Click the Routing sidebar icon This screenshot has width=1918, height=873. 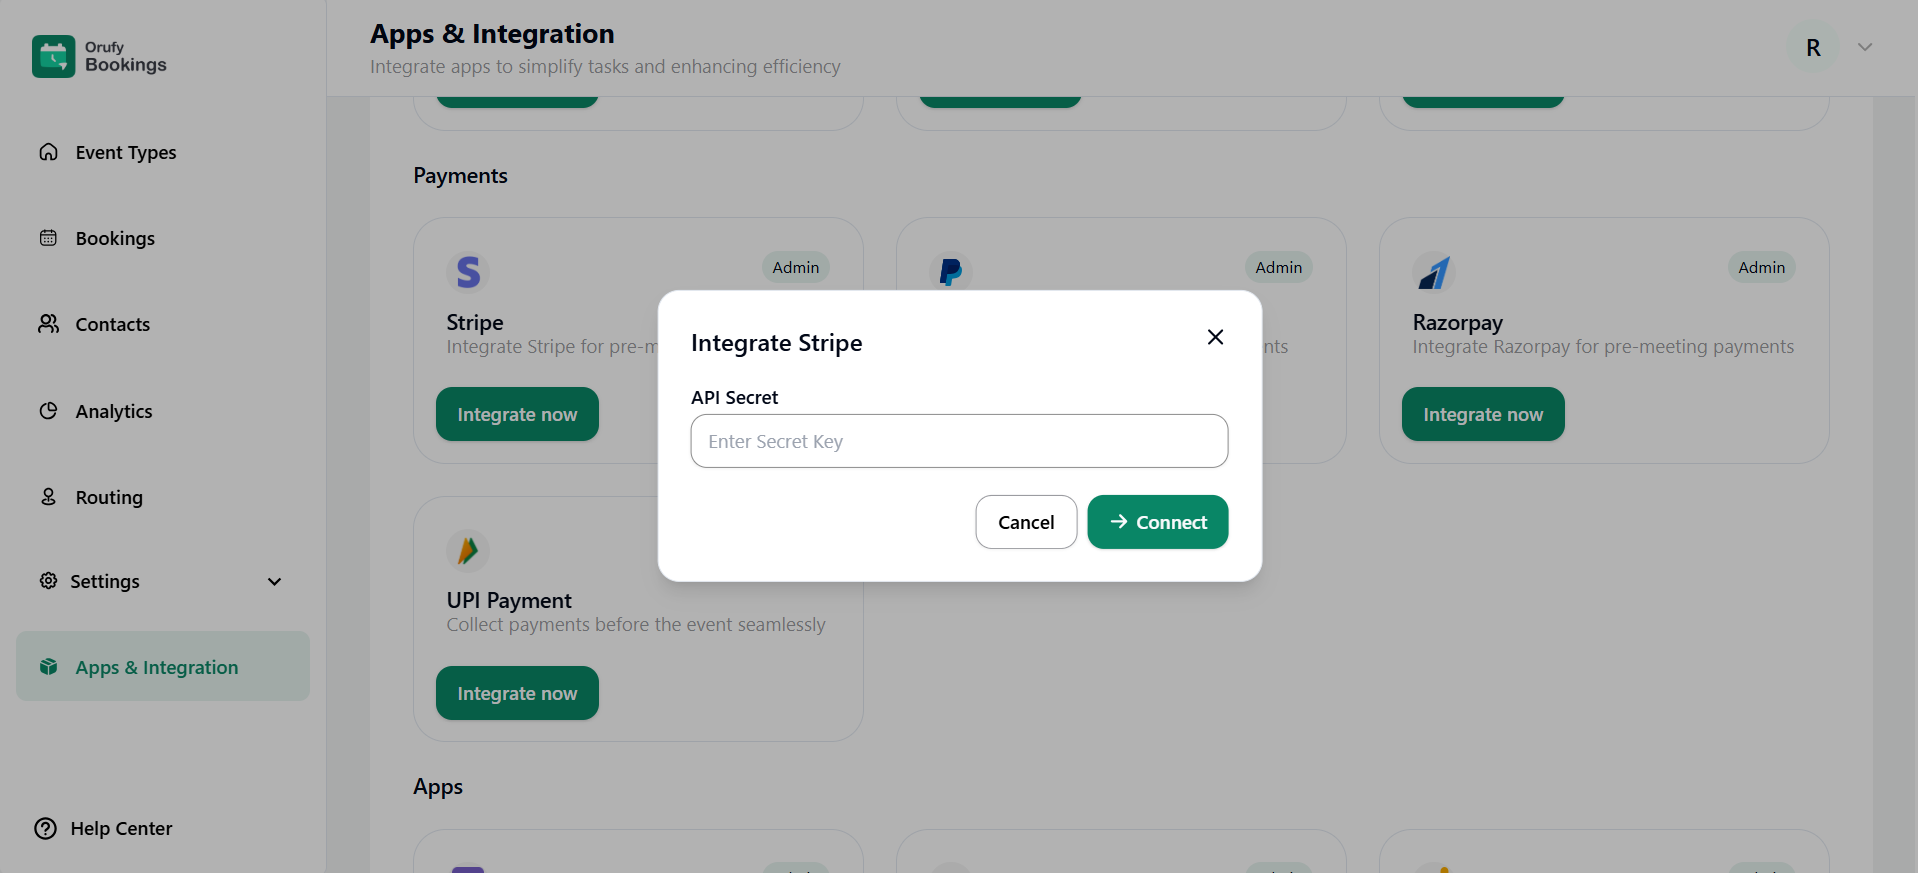point(48,496)
